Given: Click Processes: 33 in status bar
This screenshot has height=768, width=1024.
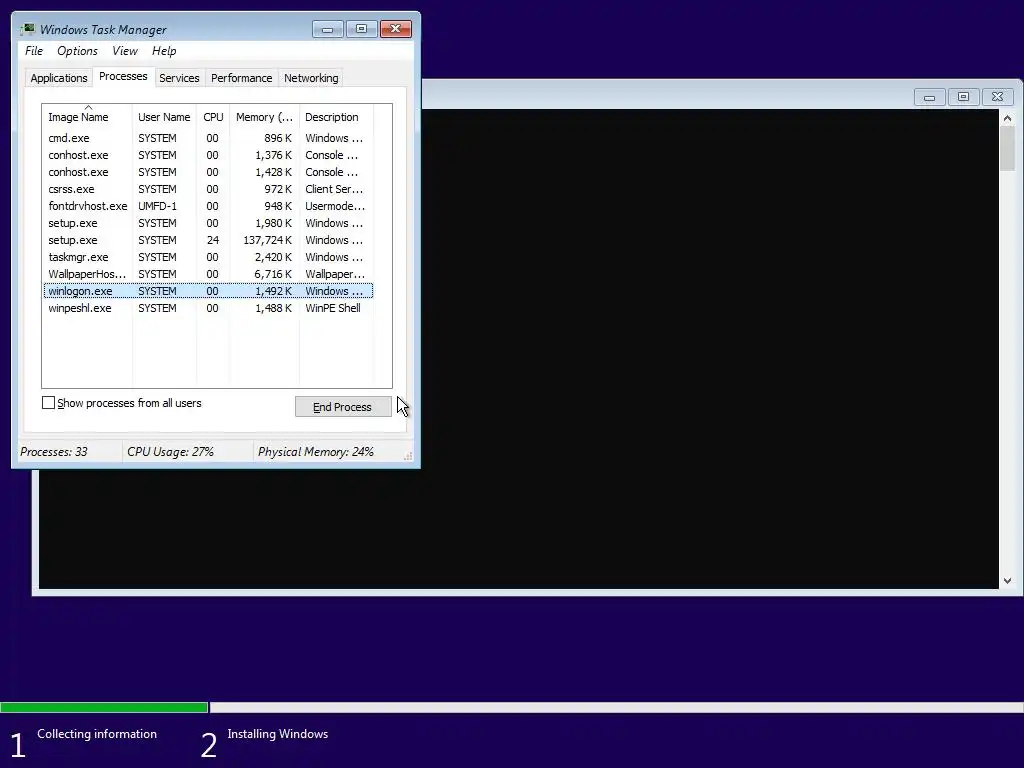Looking at the screenshot, I should pos(54,452).
